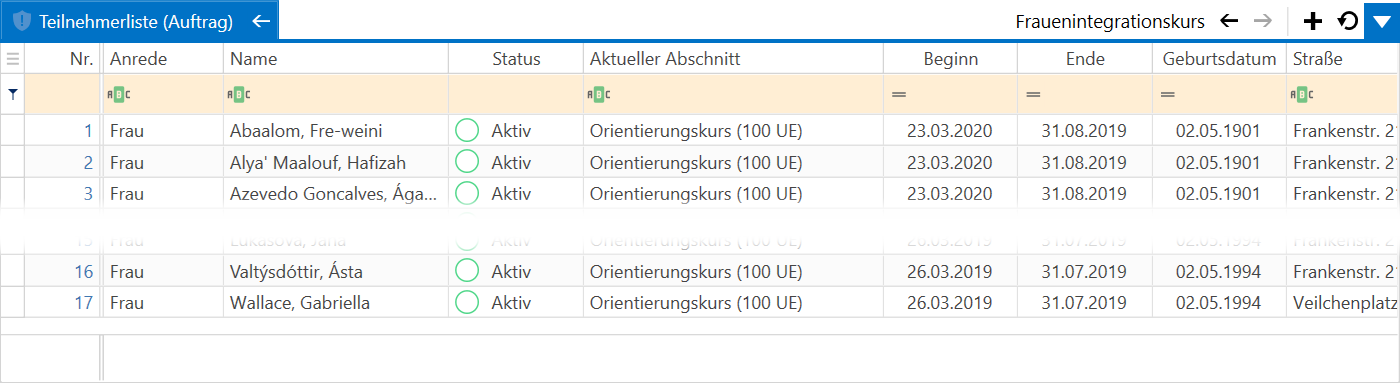
Task: Click status circle for Abaalom, Fre-weini
Action: pyautogui.click(x=467, y=131)
